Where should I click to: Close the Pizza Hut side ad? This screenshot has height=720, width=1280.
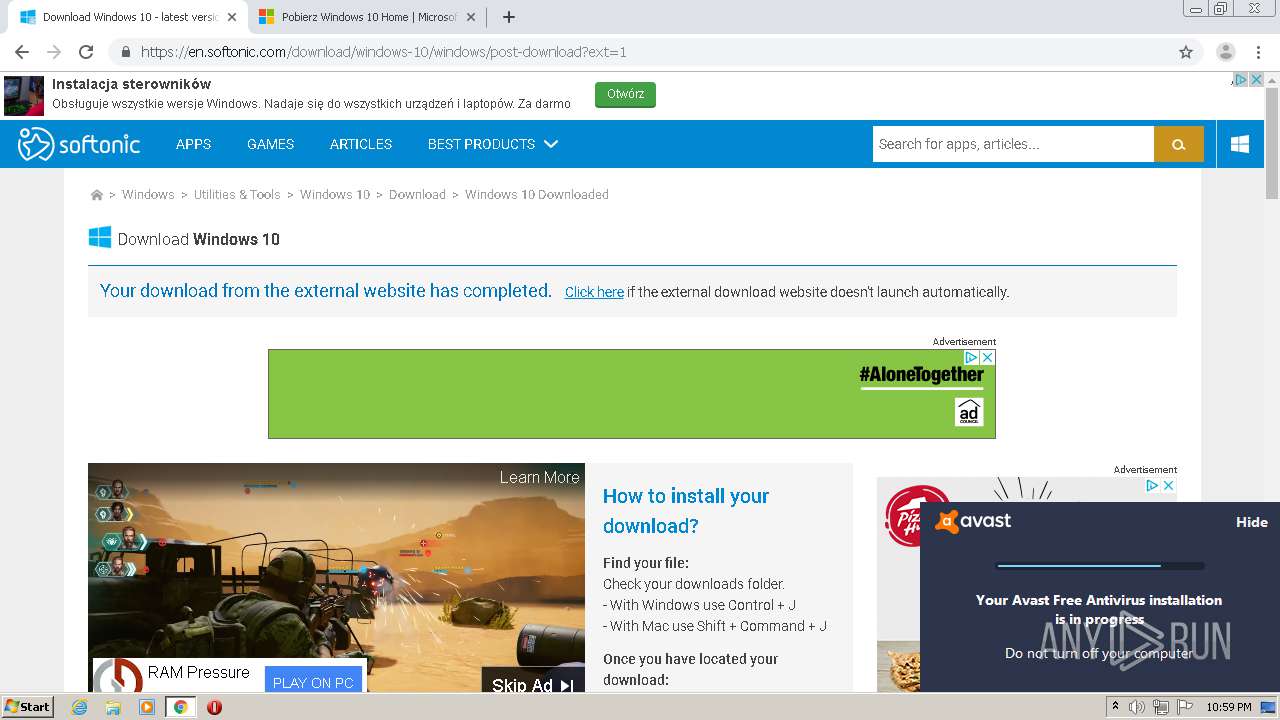(1168, 485)
